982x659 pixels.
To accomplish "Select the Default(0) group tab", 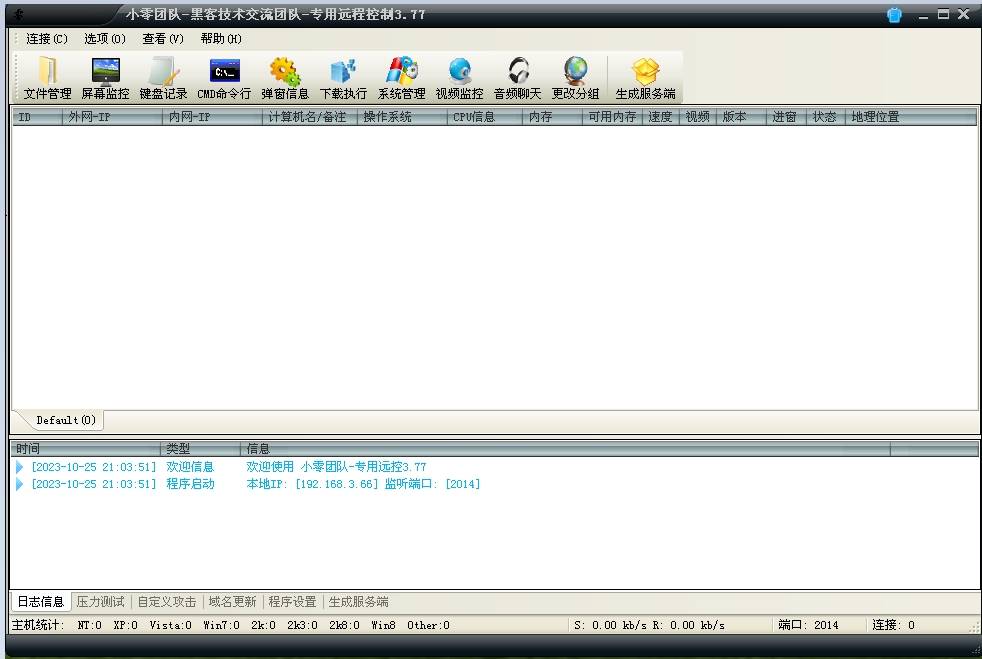I will point(66,420).
